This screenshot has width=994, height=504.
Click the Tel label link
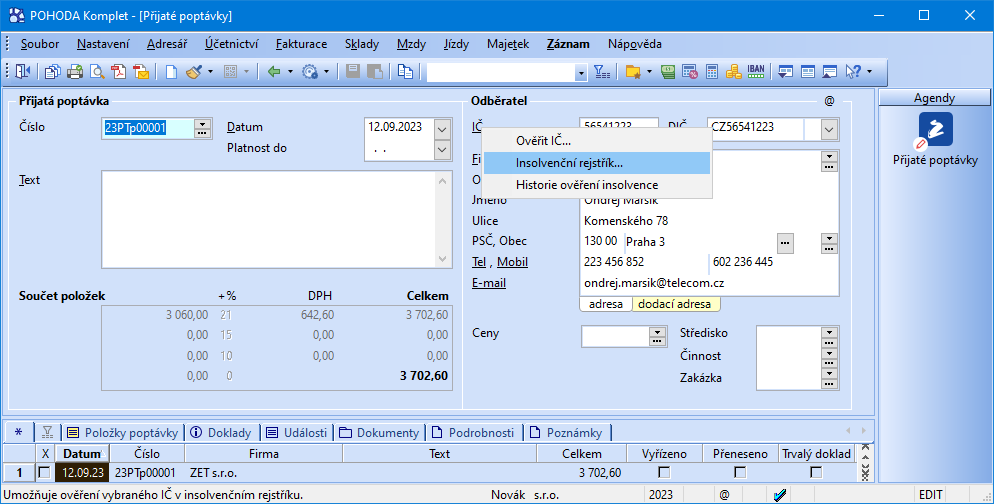[479, 262]
